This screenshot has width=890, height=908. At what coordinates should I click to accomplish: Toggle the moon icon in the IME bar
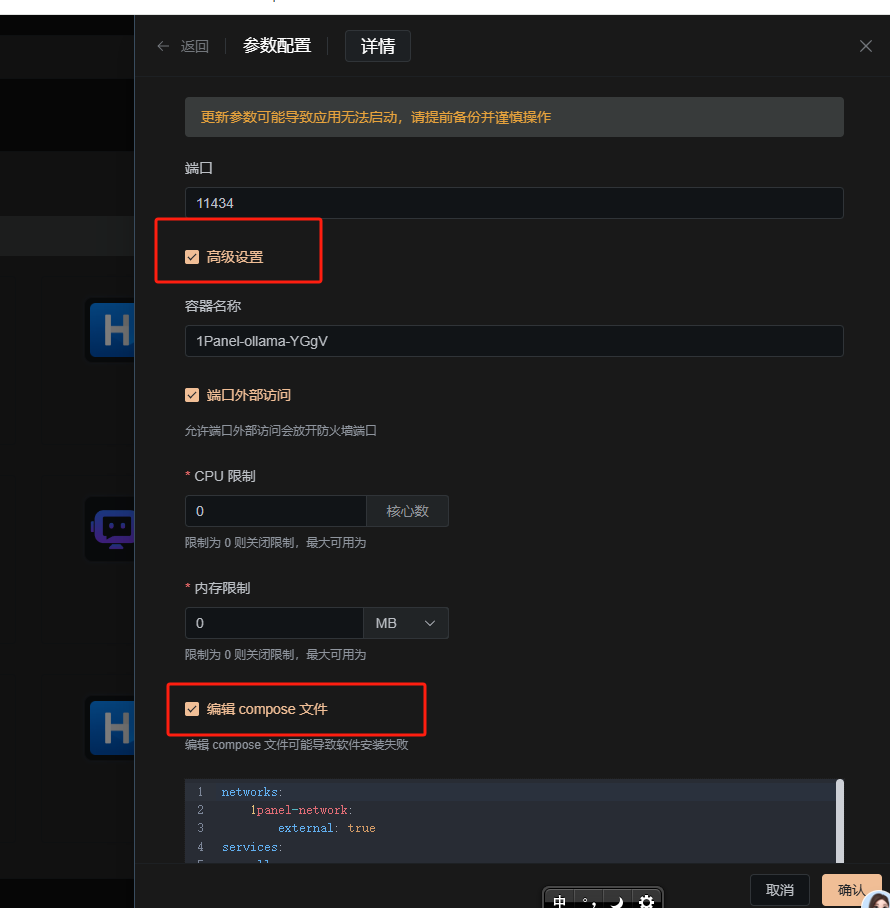[x=617, y=900]
